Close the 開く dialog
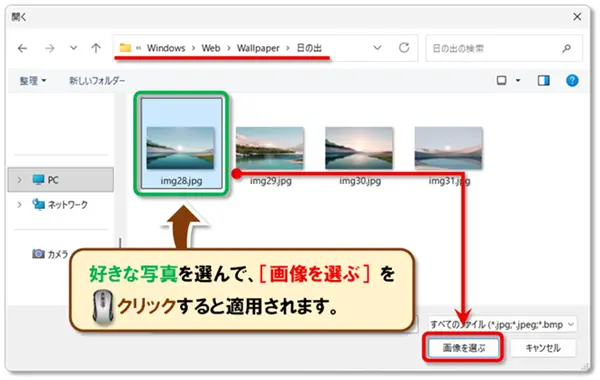The image size is (600, 380). point(577,16)
